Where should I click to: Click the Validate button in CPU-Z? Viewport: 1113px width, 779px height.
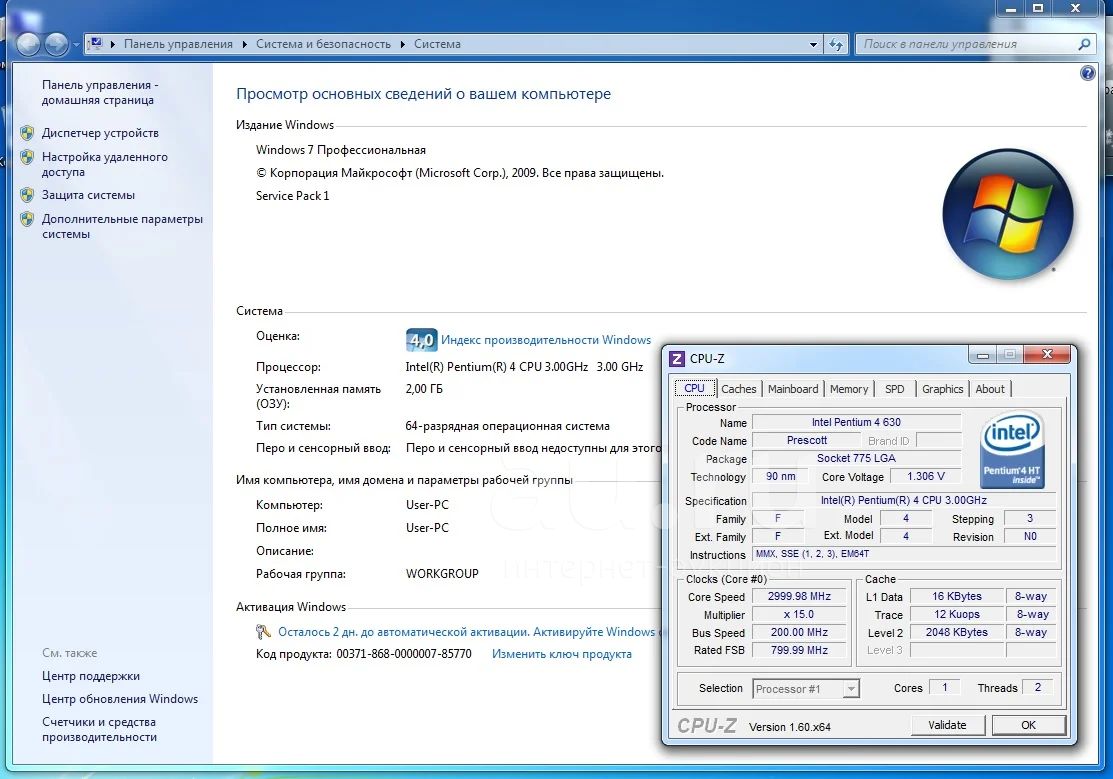pyautogui.click(x=948, y=725)
